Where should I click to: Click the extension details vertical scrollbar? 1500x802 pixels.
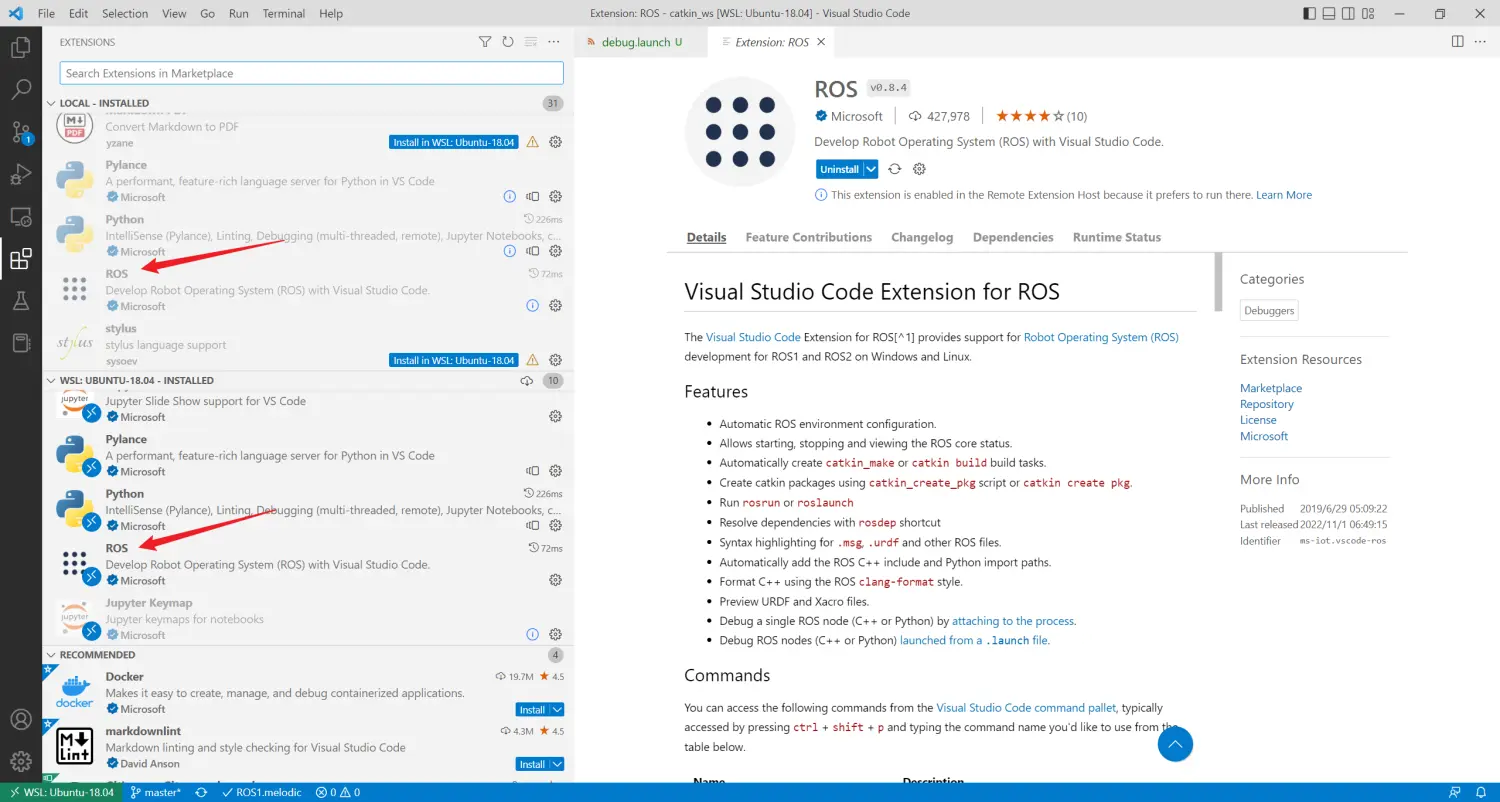tap(1218, 282)
